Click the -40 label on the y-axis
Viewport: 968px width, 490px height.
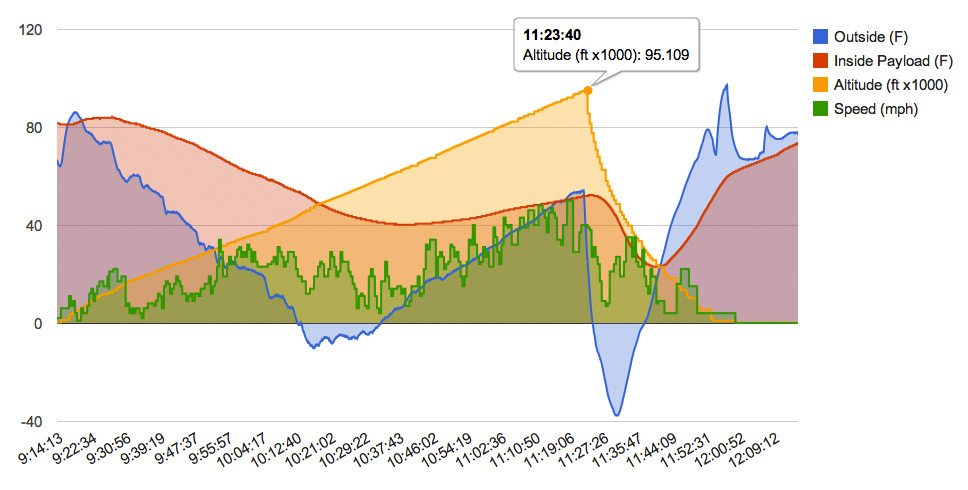pos(31,421)
